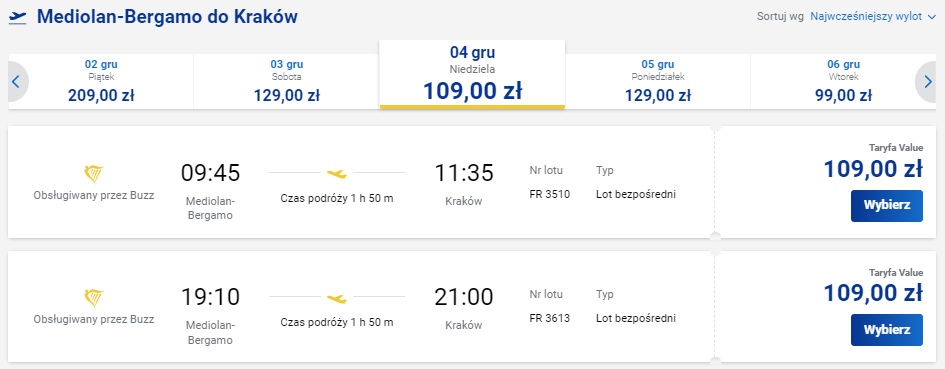Select the 03 gru Sobota date tab

[x=286, y=81]
